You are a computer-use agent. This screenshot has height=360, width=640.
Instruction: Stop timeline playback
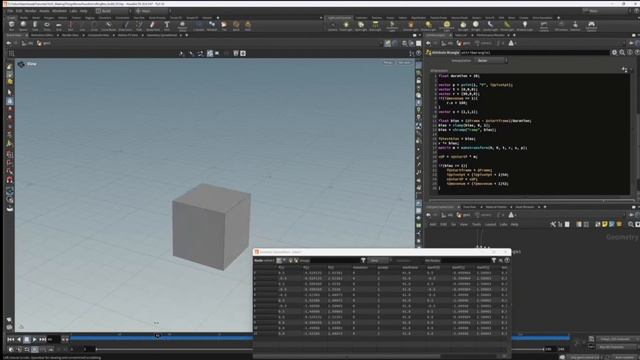point(27,340)
